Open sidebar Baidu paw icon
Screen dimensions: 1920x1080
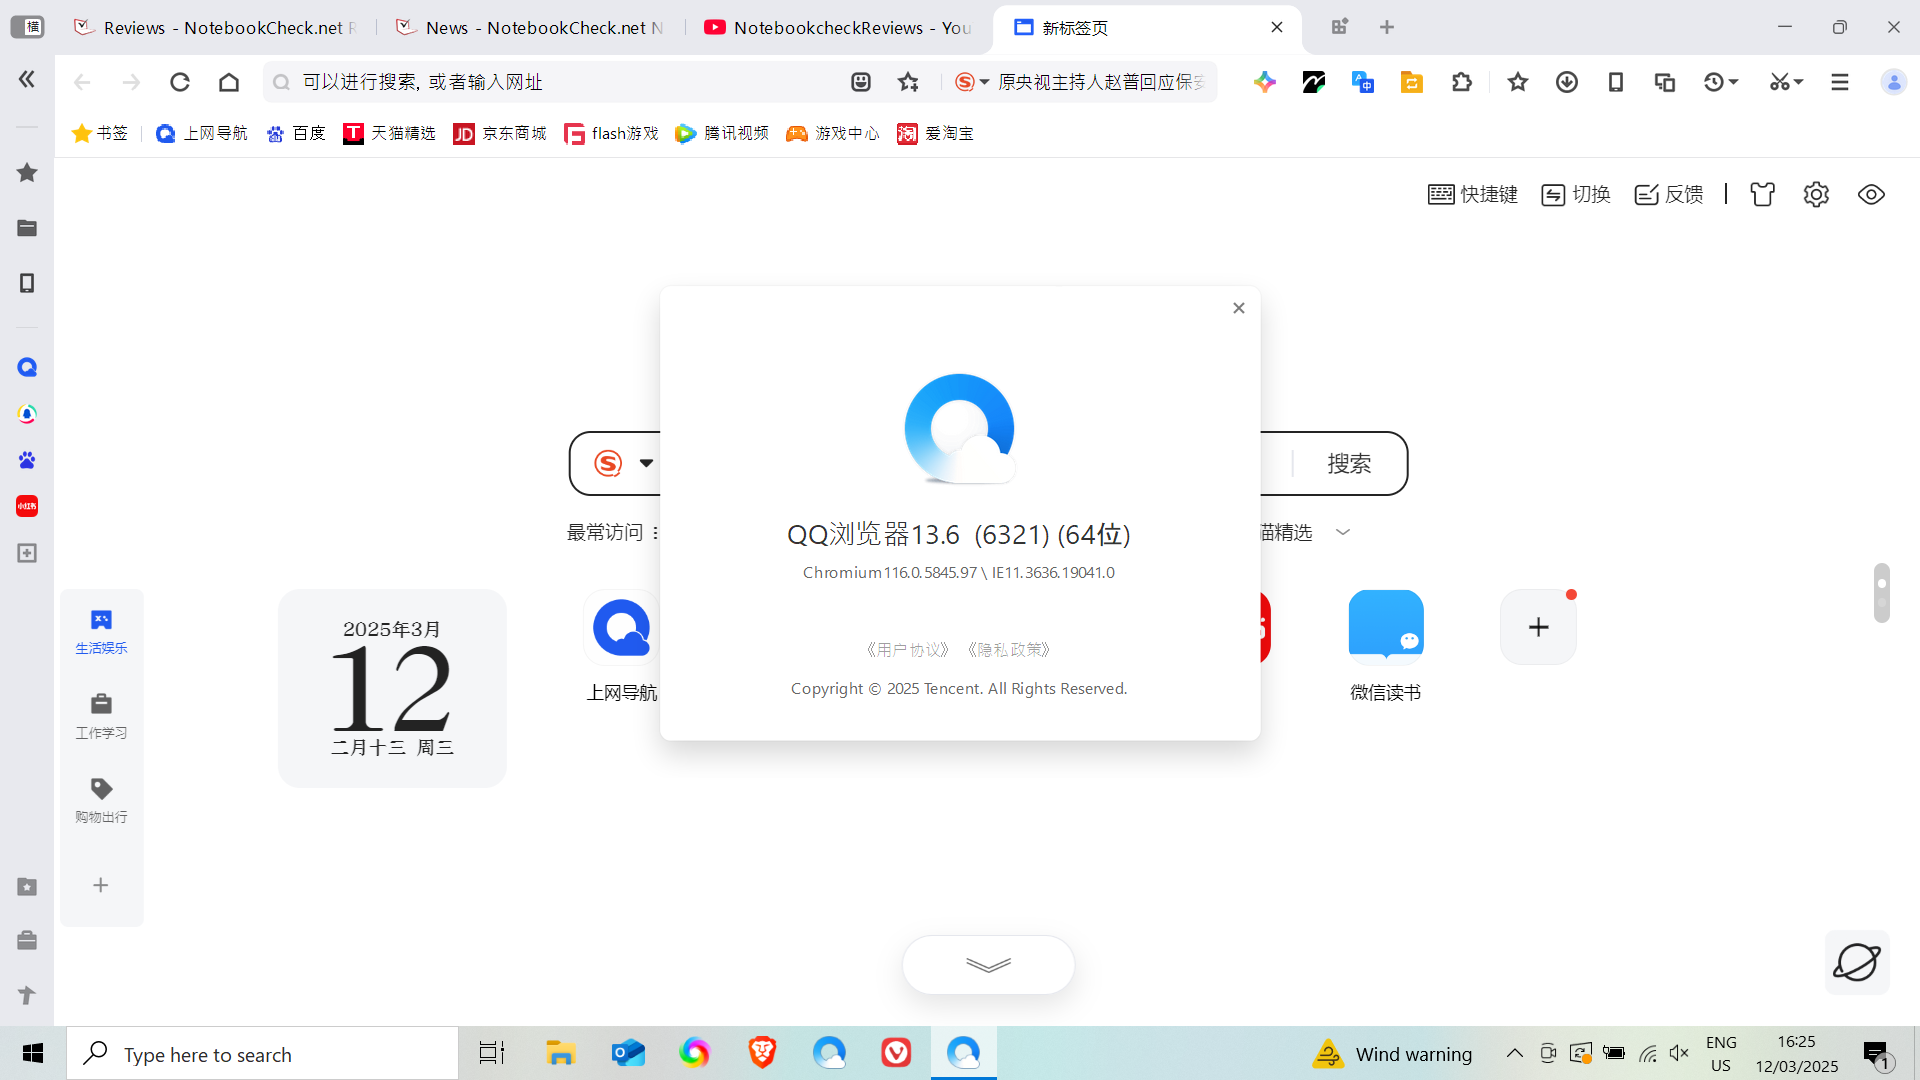pyautogui.click(x=27, y=460)
